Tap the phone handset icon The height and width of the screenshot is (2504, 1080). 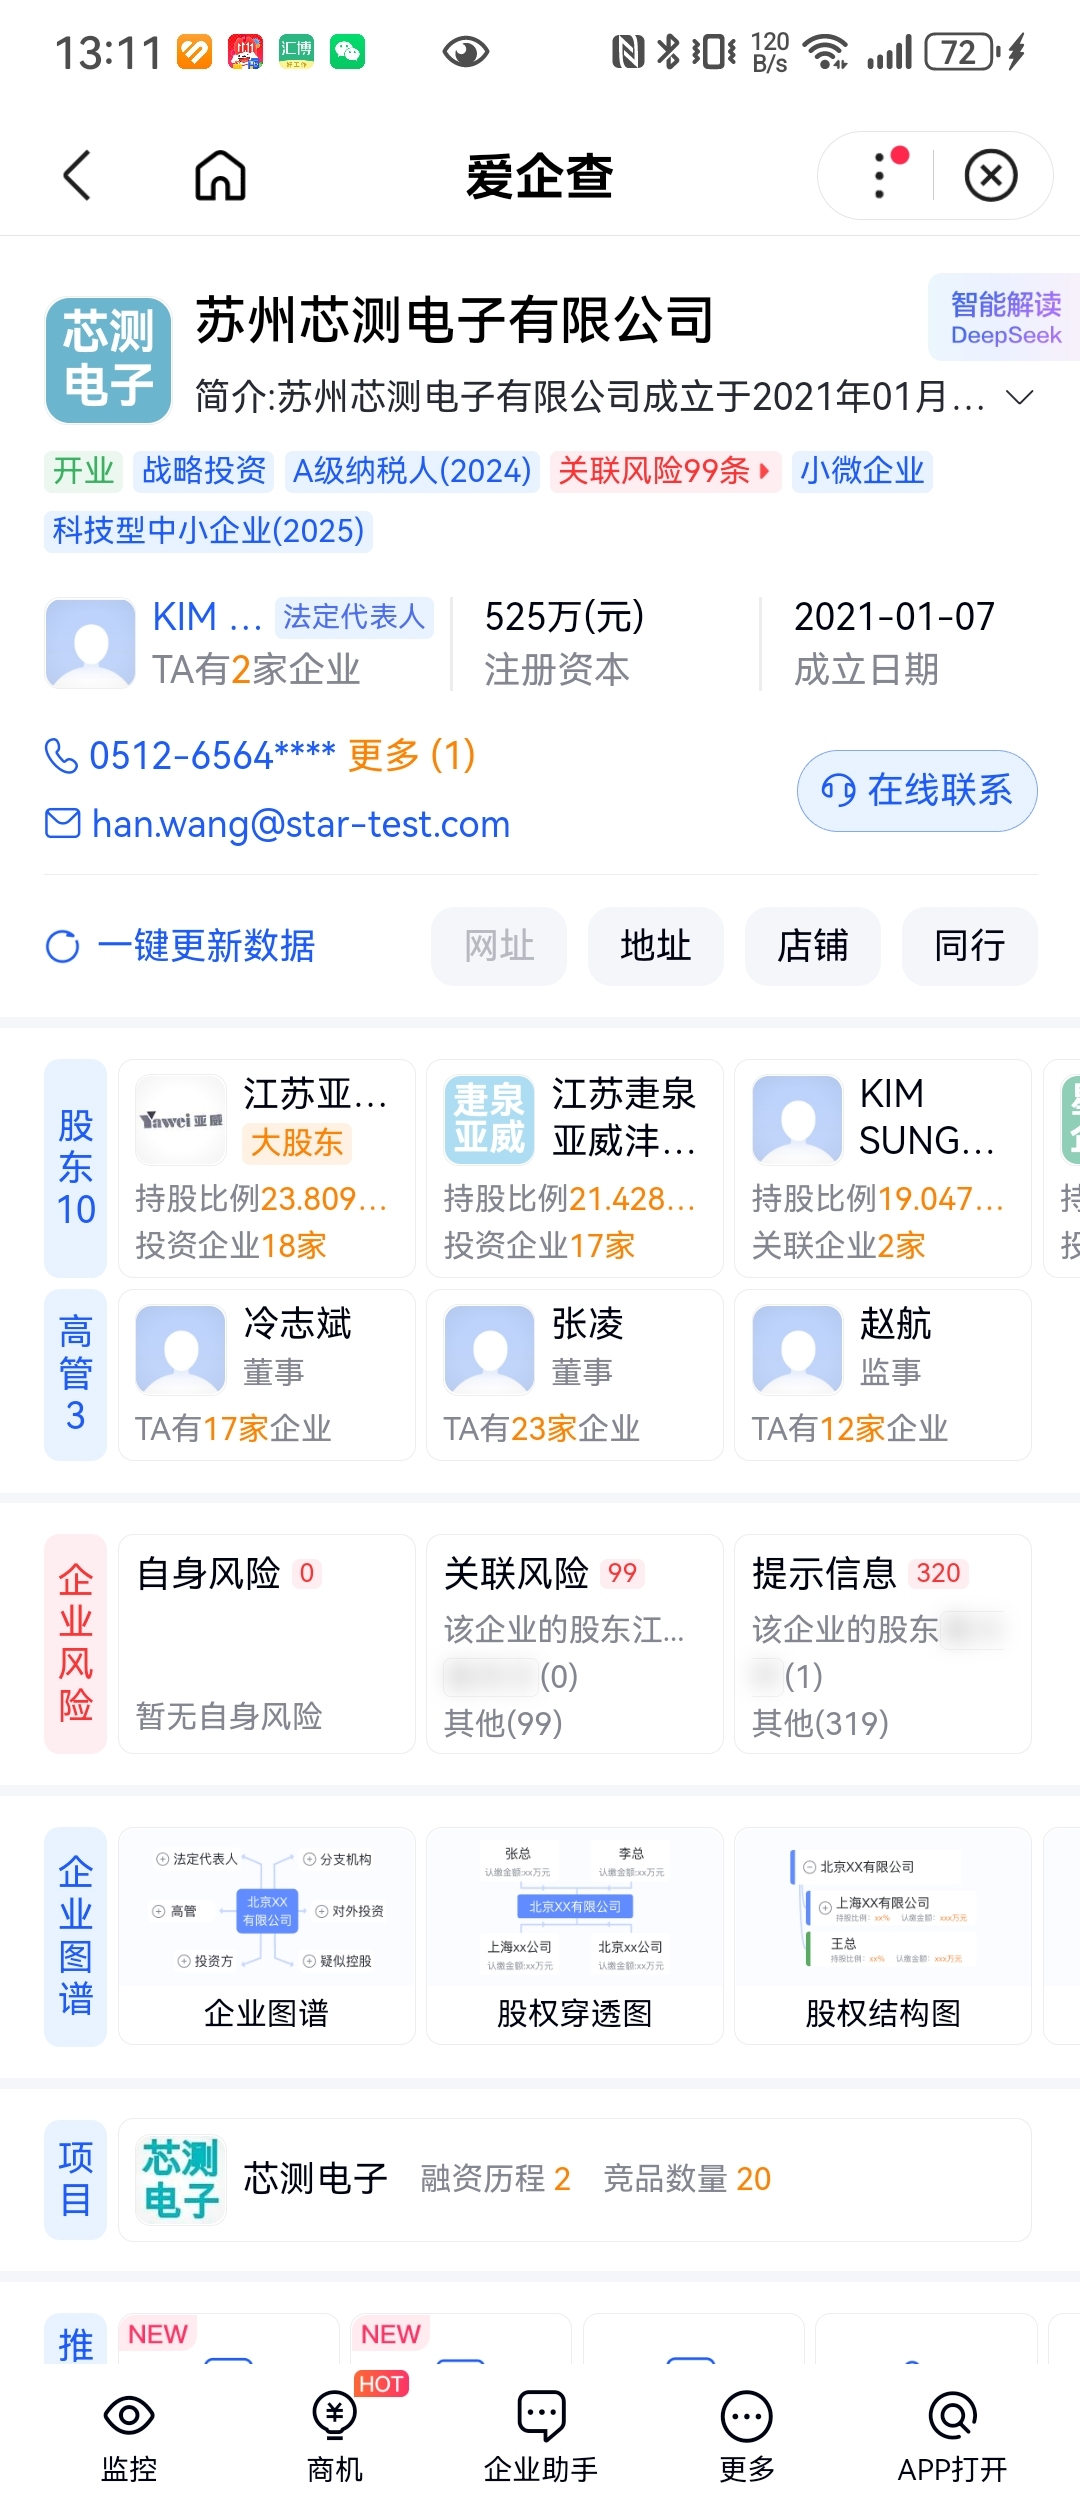point(61,756)
